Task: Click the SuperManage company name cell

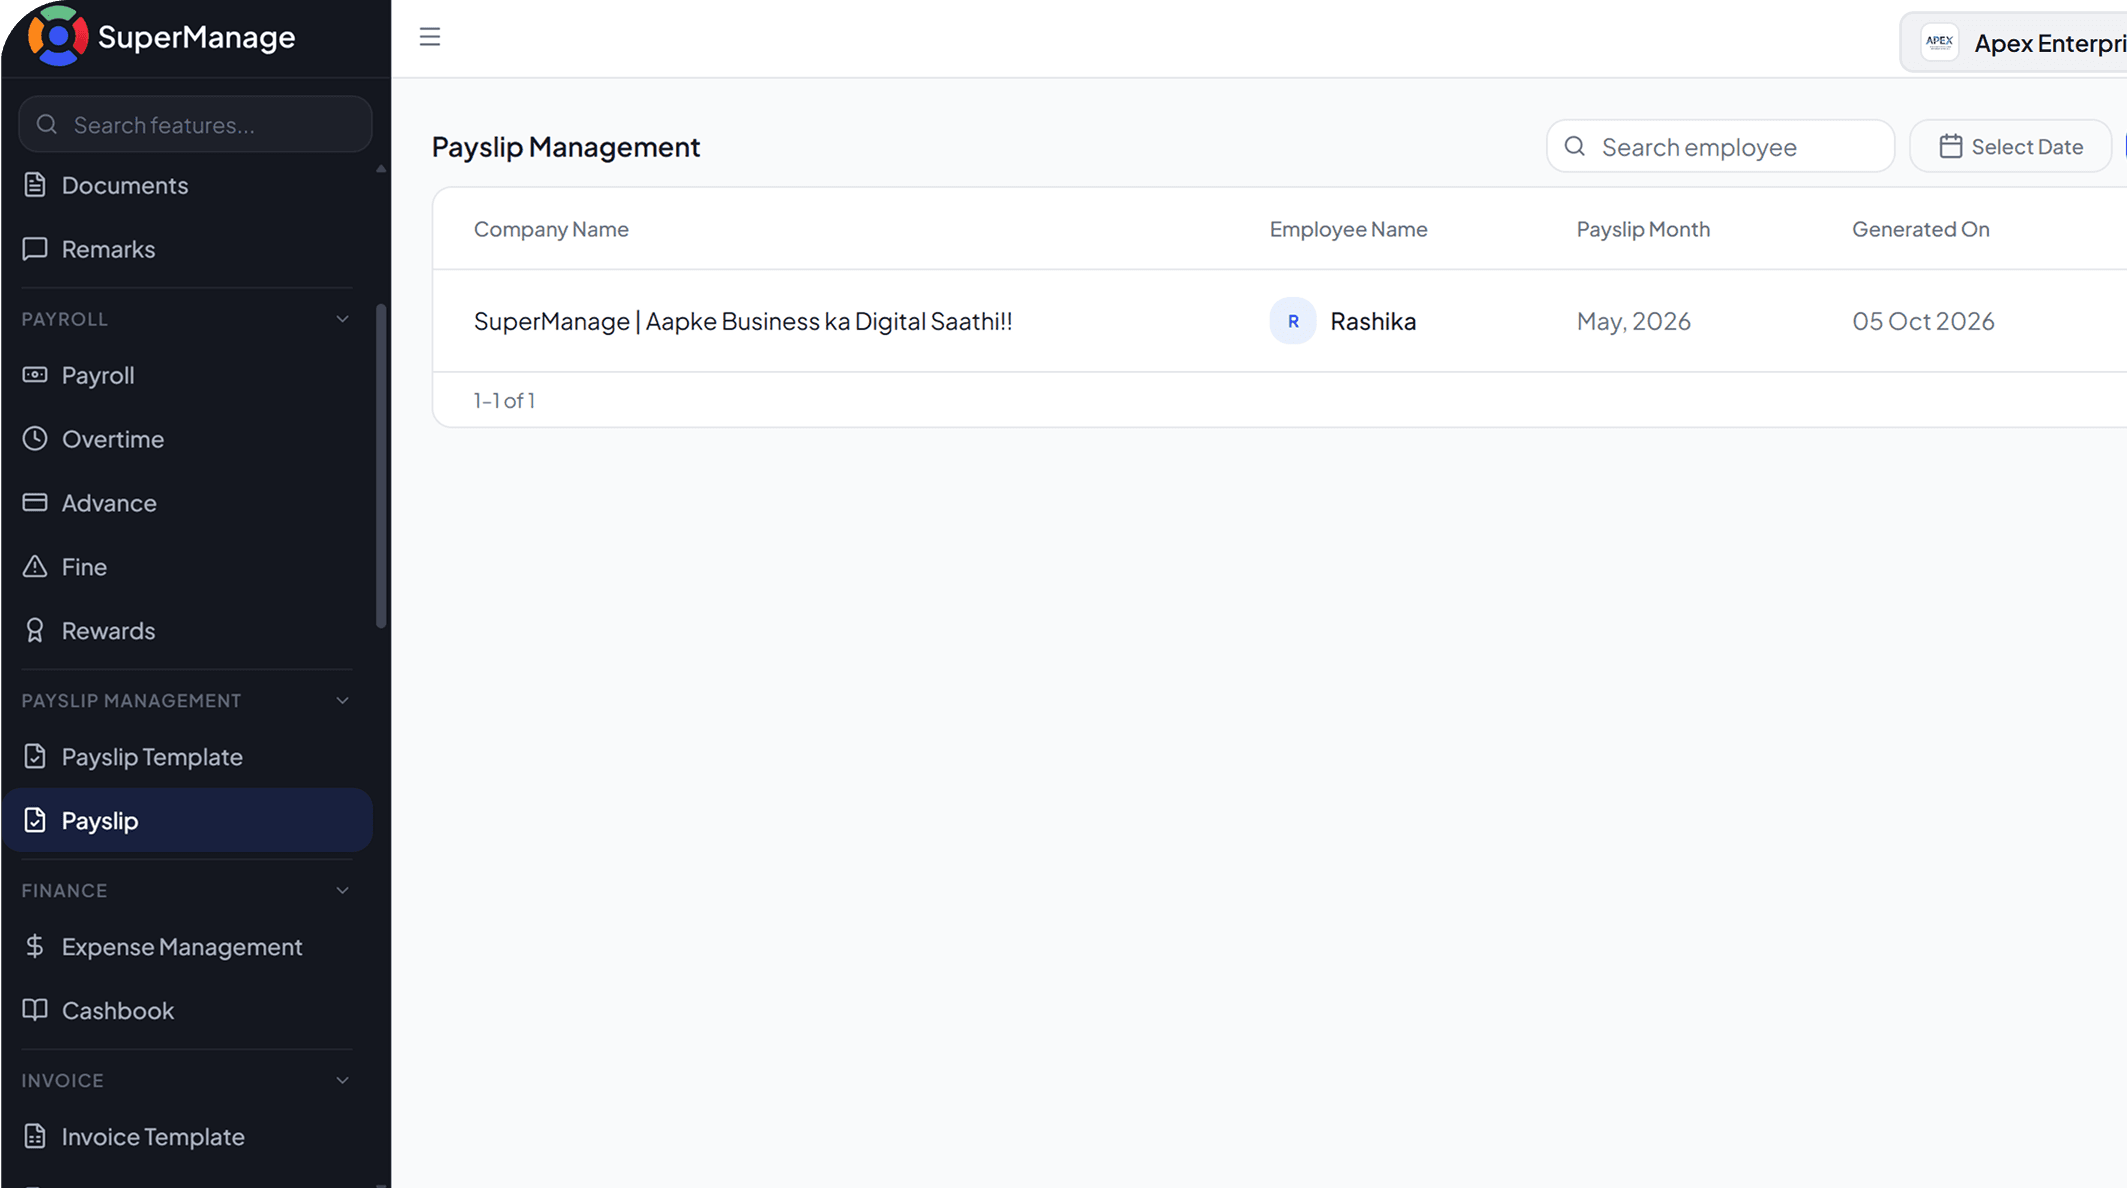Action: [x=743, y=321]
